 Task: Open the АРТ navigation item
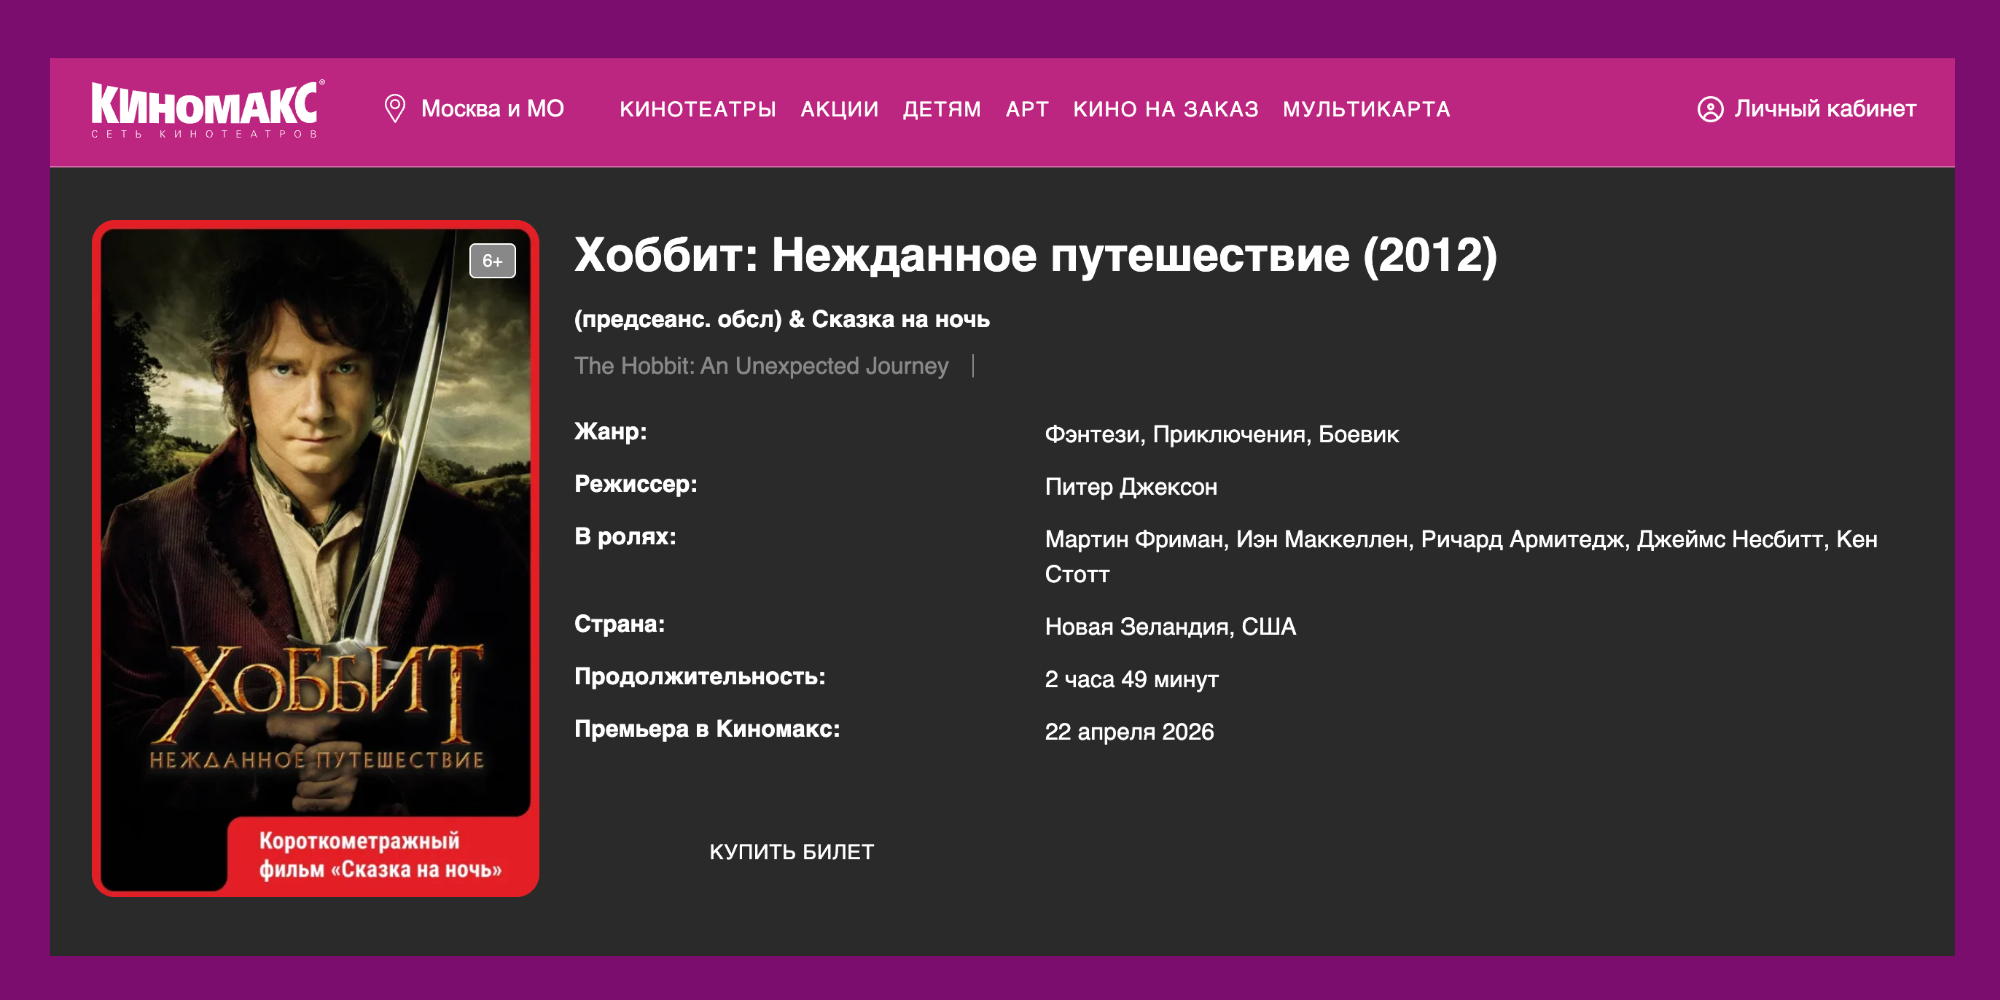pyautogui.click(x=1027, y=109)
